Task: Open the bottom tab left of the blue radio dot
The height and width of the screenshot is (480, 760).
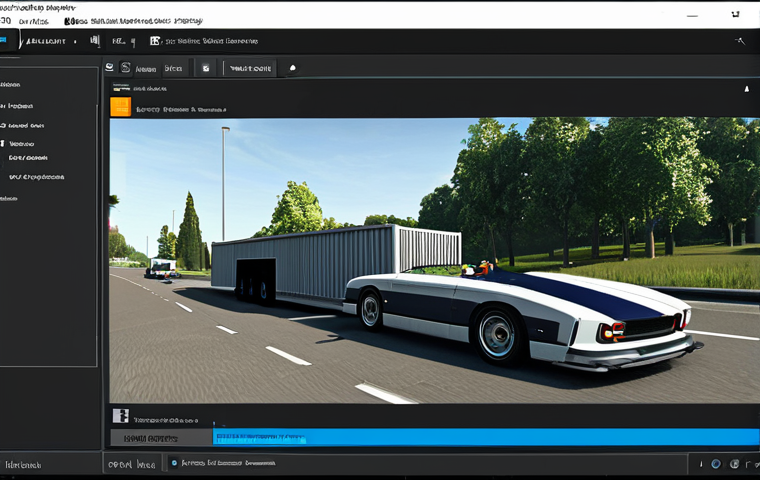Action: tap(132, 464)
